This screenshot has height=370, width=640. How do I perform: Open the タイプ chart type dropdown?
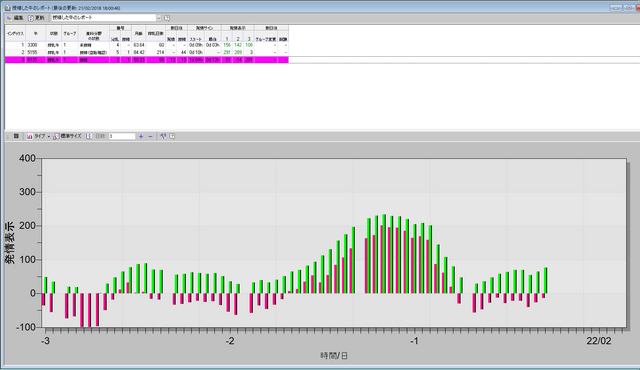(38, 136)
